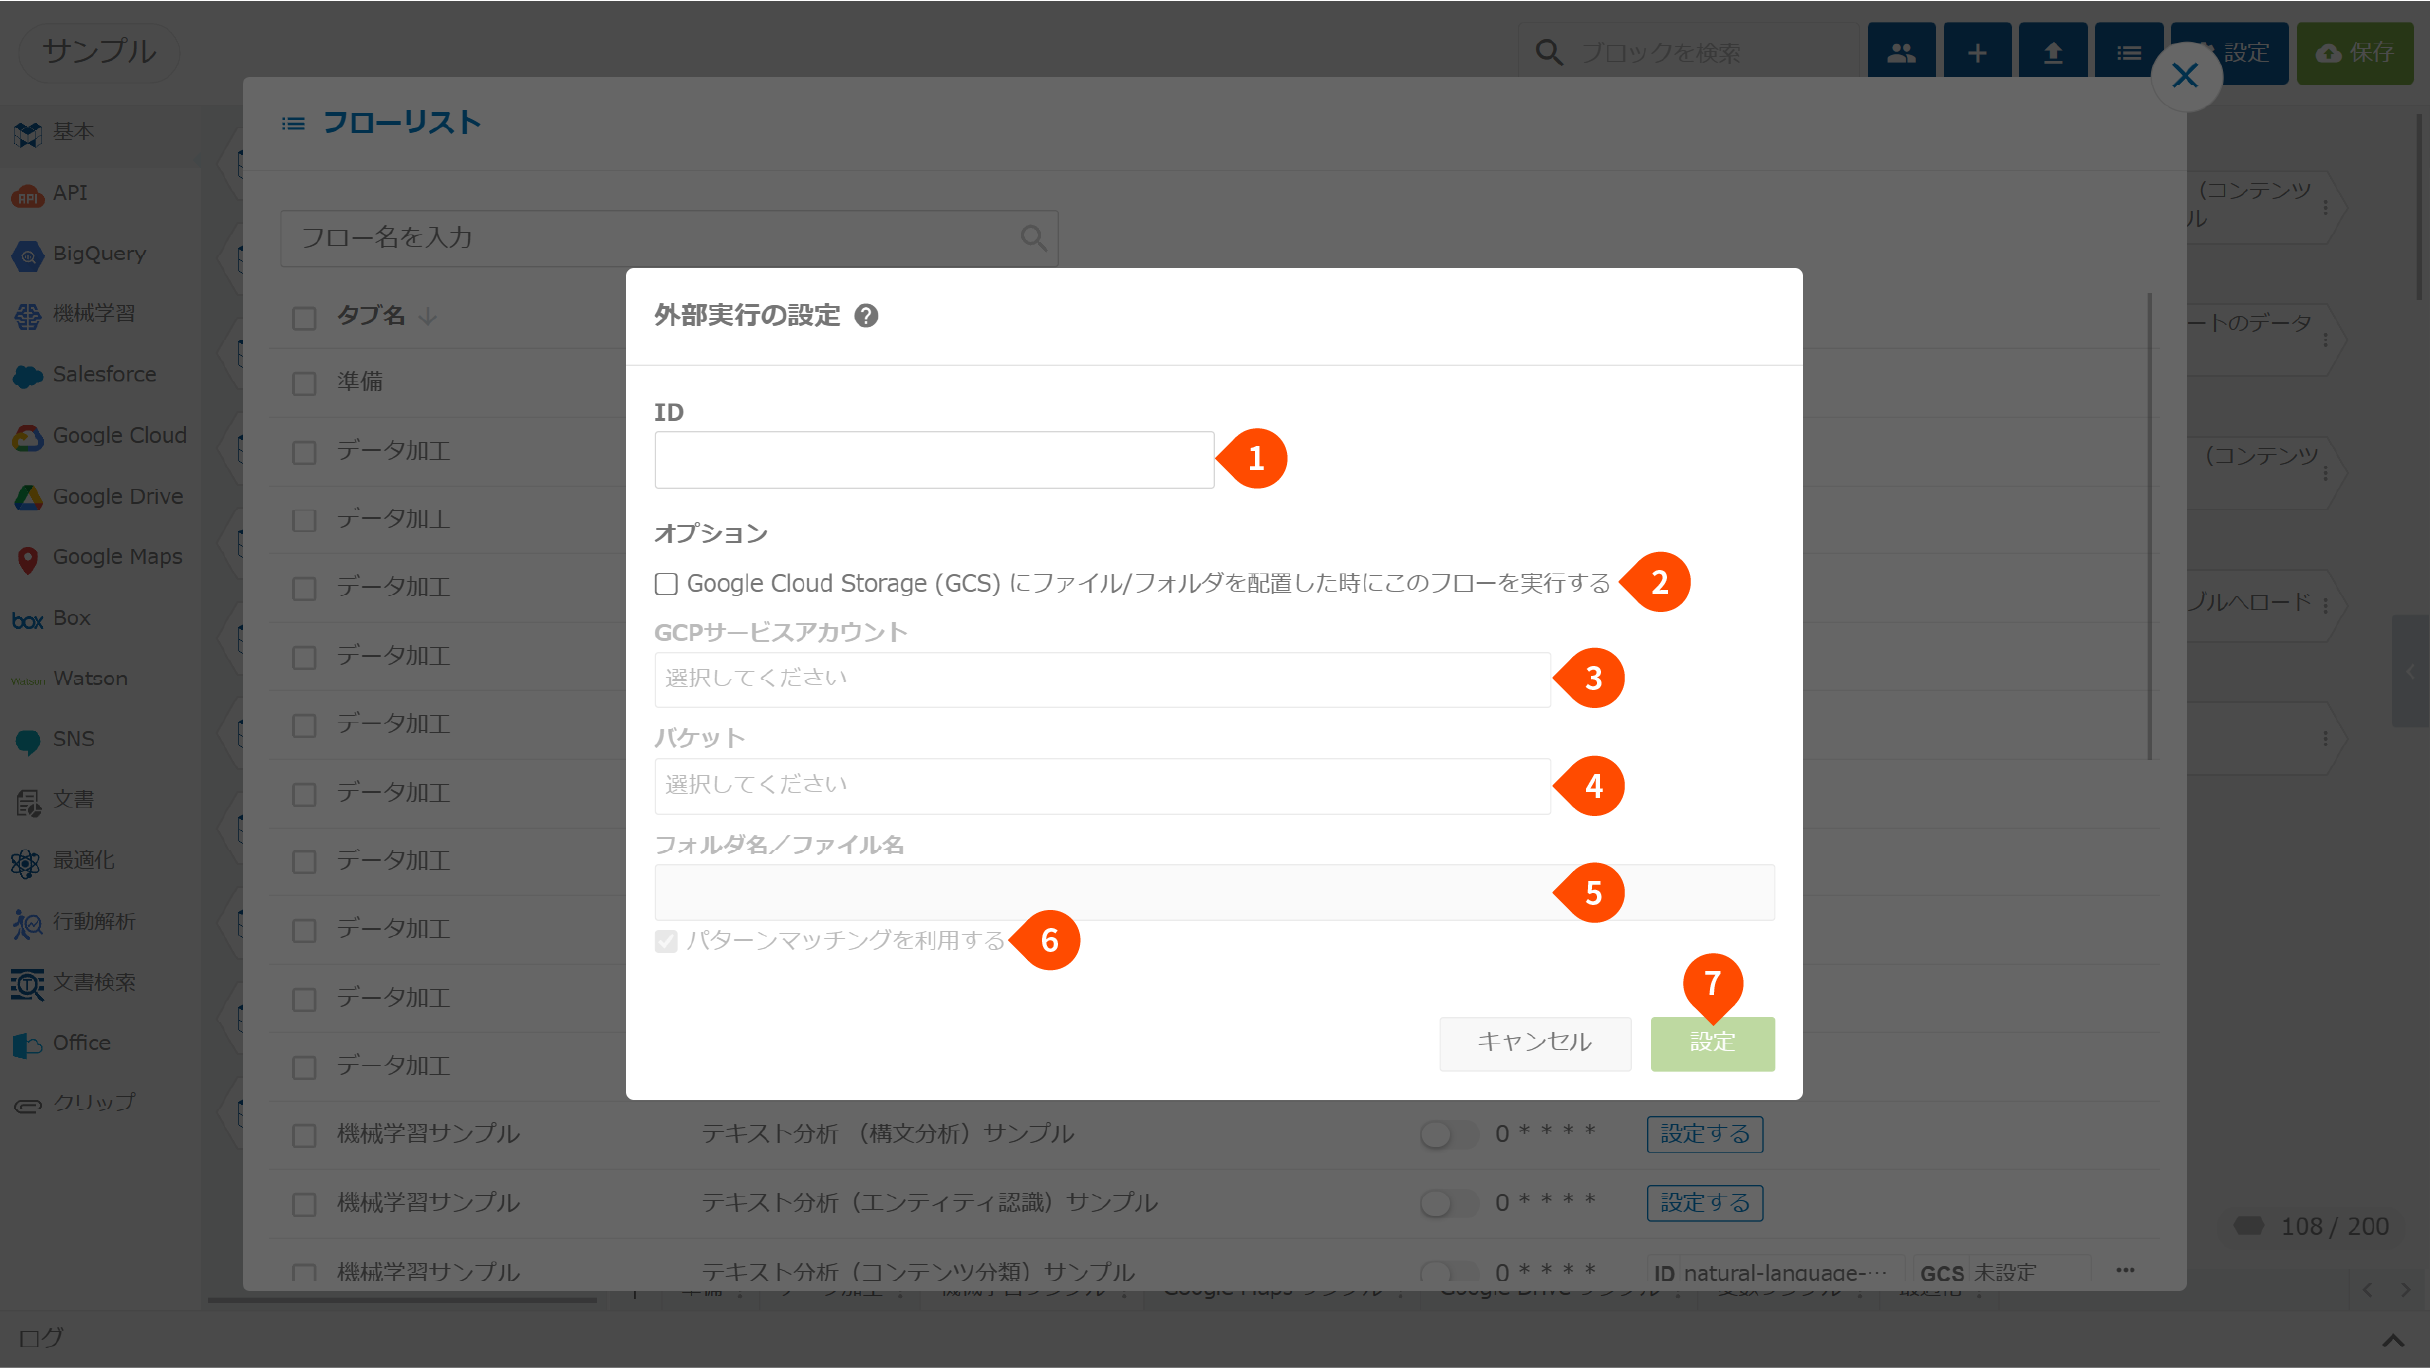Image resolution: width=2430 pixels, height=1368 pixels.
Task: Click the ID input field
Action: click(934, 460)
